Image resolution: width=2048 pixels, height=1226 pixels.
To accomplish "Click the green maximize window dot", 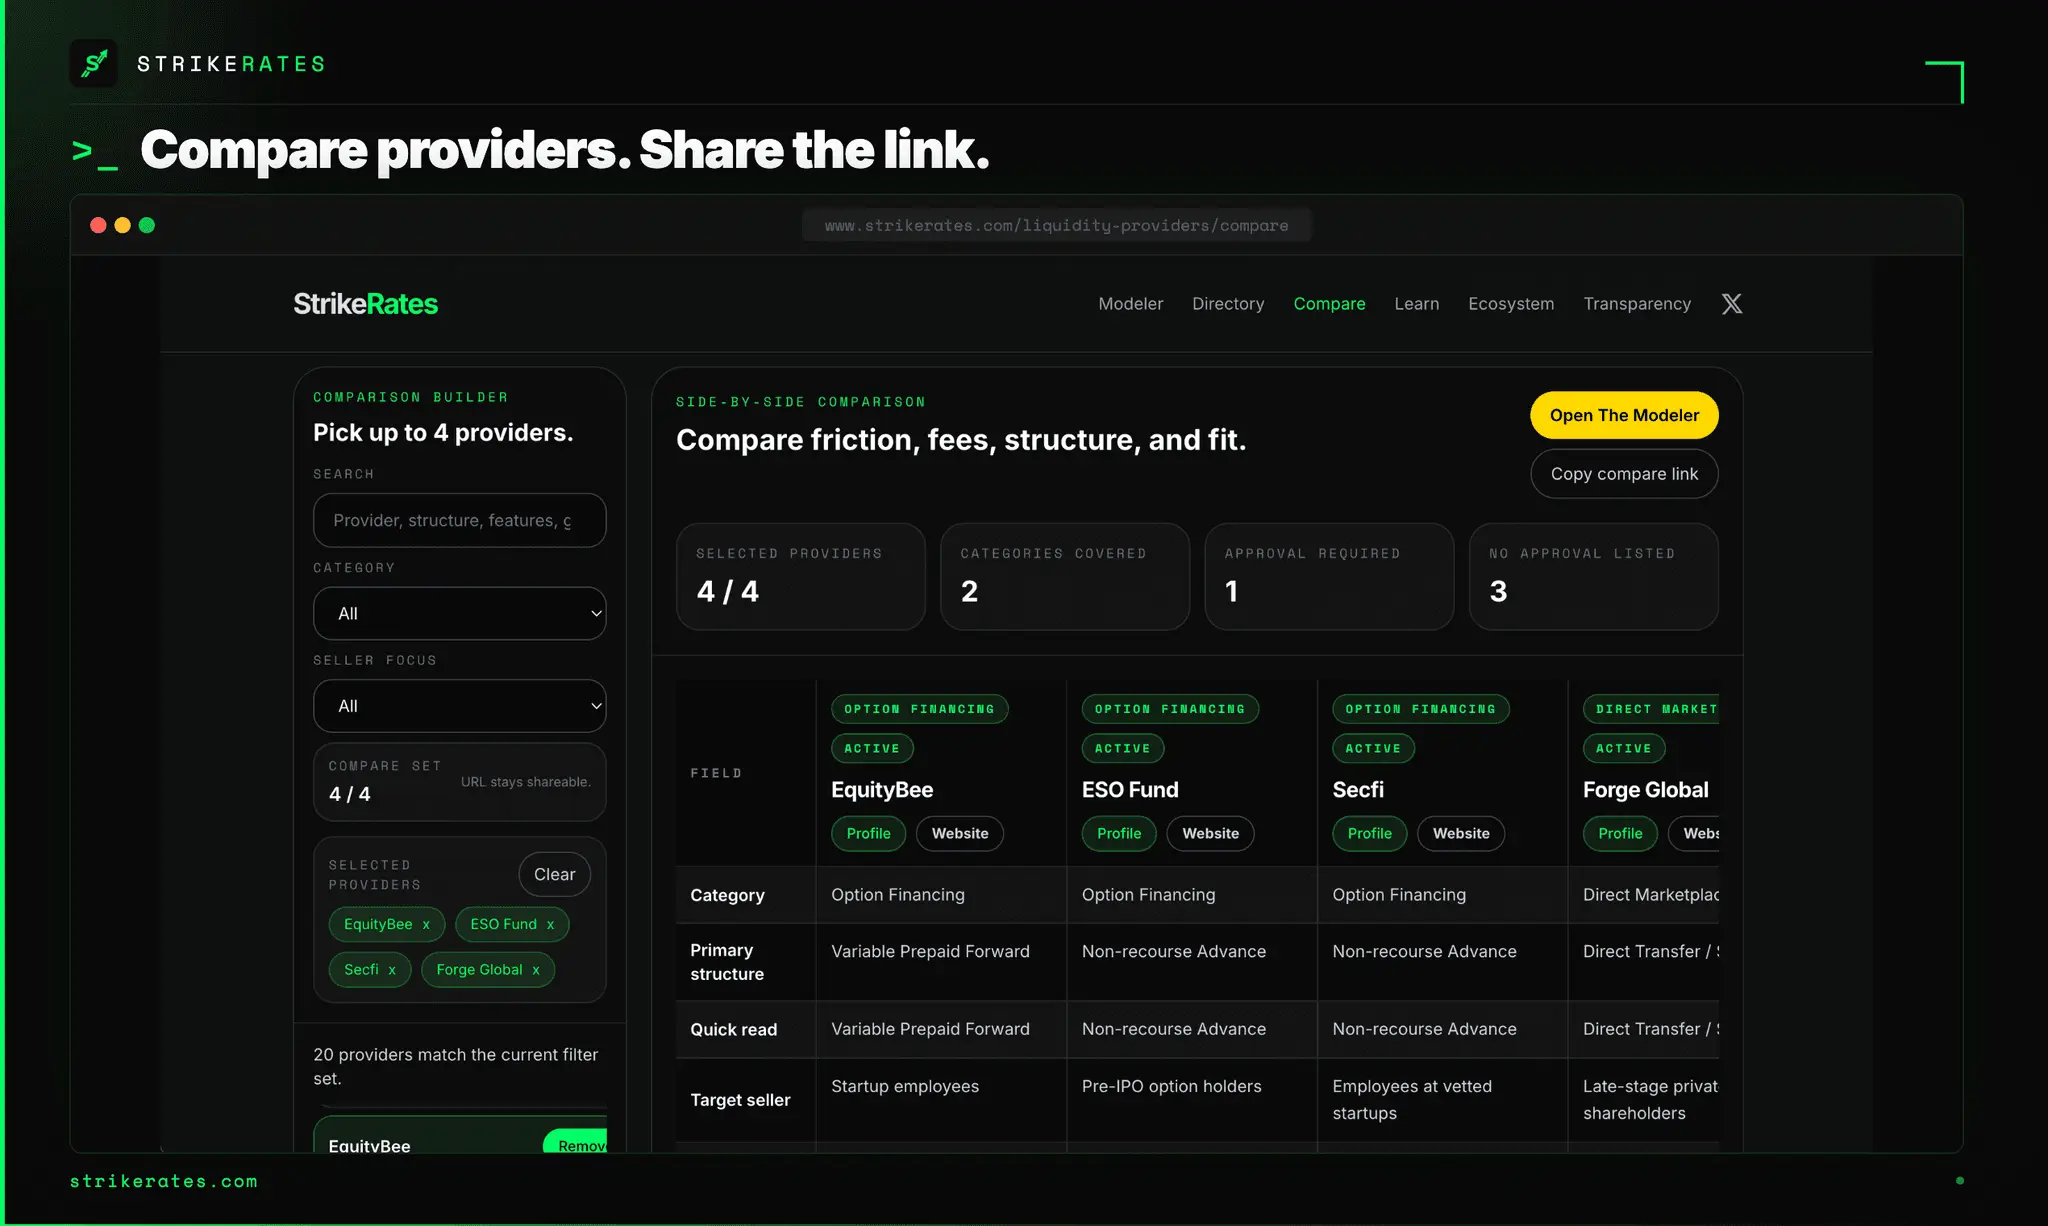I will coord(147,225).
